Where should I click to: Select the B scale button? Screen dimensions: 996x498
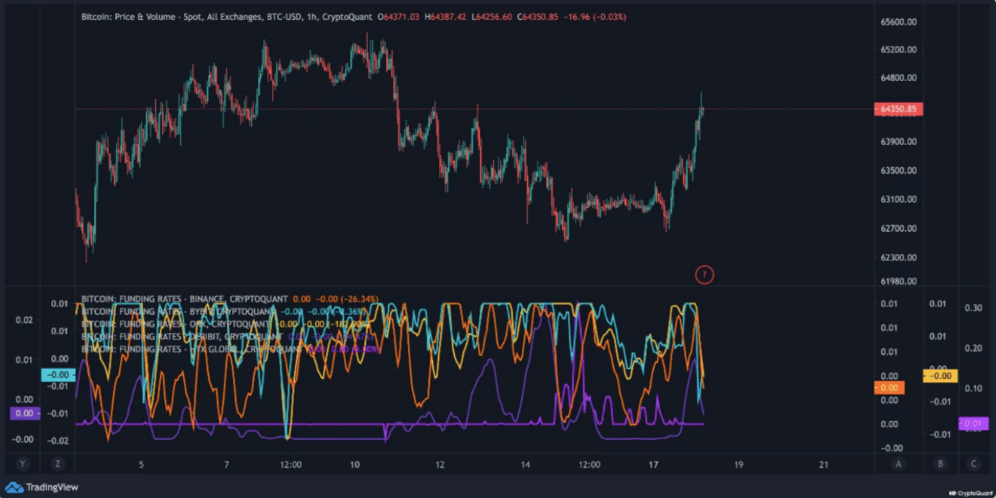939,464
